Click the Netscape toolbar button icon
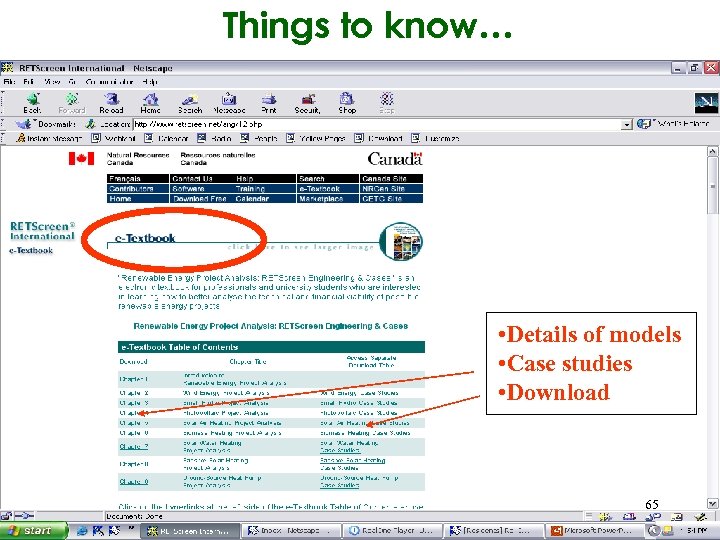 (229, 102)
